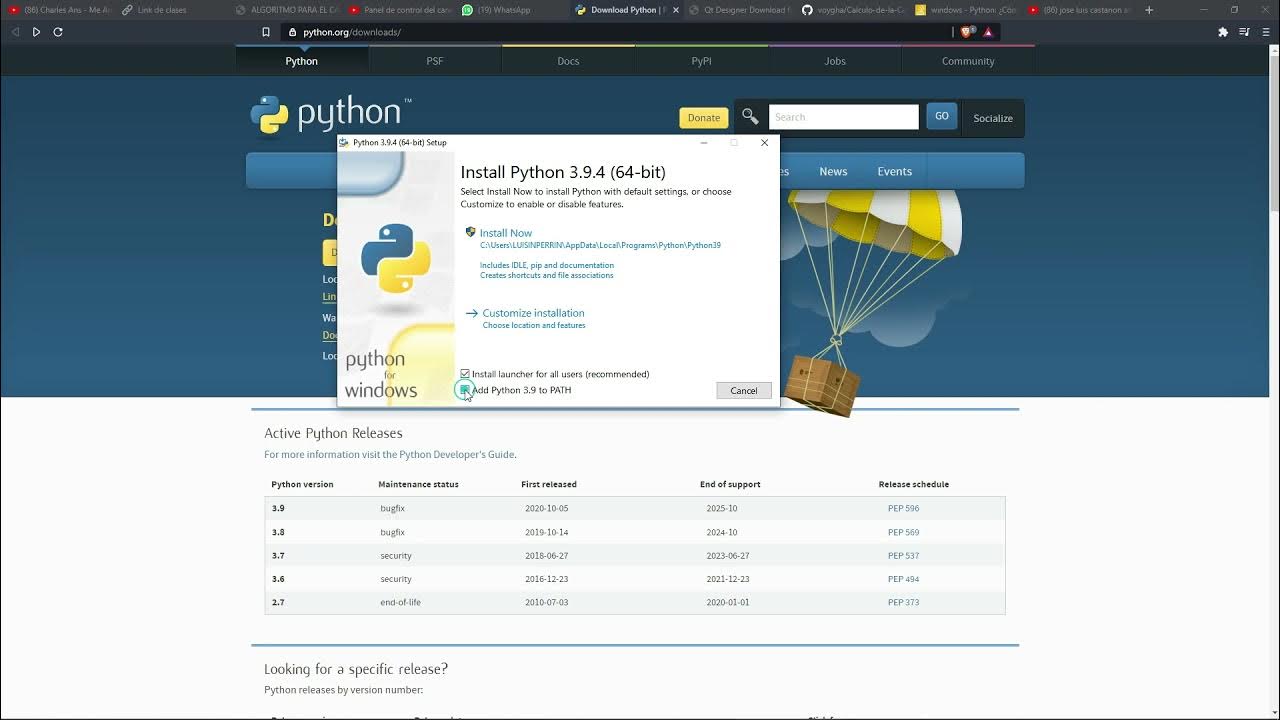Viewport: 1280px width, 720px height.
Task: Open the Socialize menu
Action: (993, 118)
